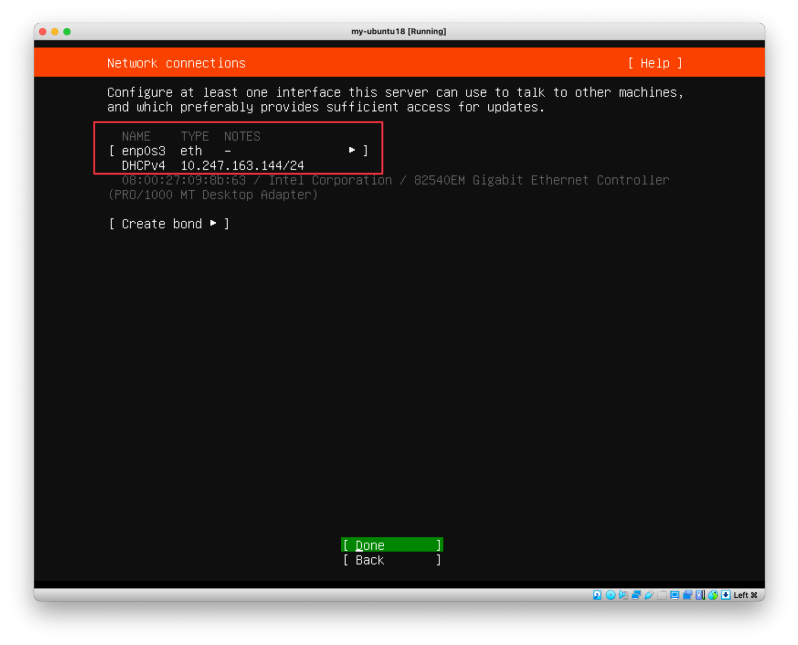The height and width of the screenshot is (645, 798).
Task: Click the MAC address 08:00:27:09:8b:63 line
Action: [x=184, y=180]
